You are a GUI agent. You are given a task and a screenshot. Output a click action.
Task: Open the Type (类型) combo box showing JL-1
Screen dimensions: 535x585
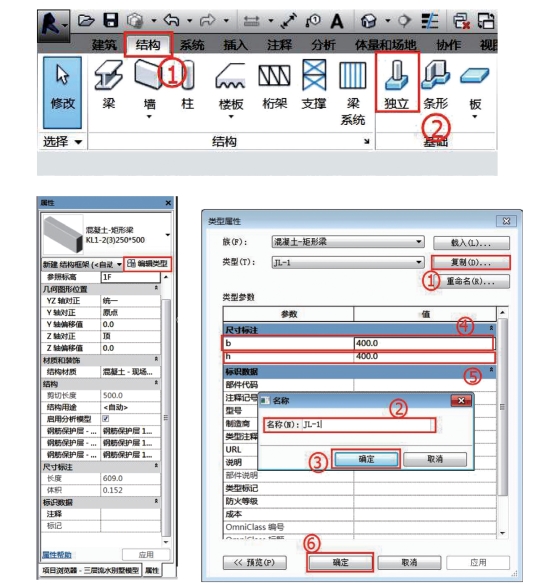(x=348, y=263)
